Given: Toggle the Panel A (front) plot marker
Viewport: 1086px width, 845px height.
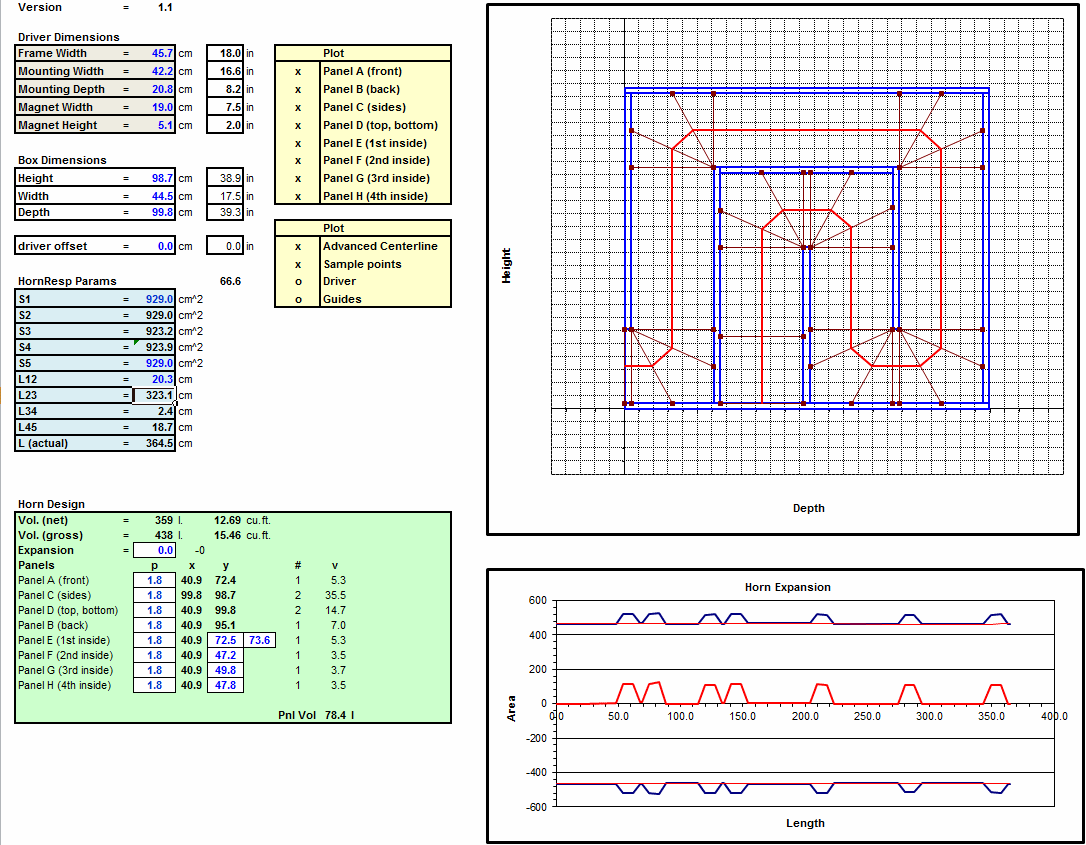Looking at the screenshot, I should (298, 71).
